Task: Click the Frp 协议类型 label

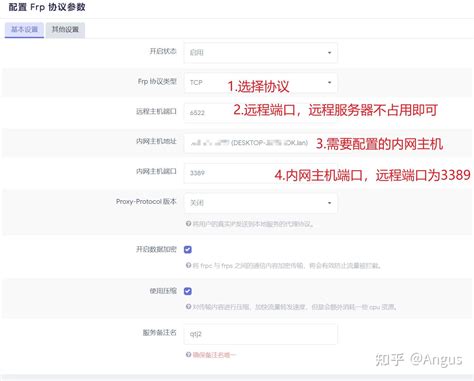Action: click(157, 82)
